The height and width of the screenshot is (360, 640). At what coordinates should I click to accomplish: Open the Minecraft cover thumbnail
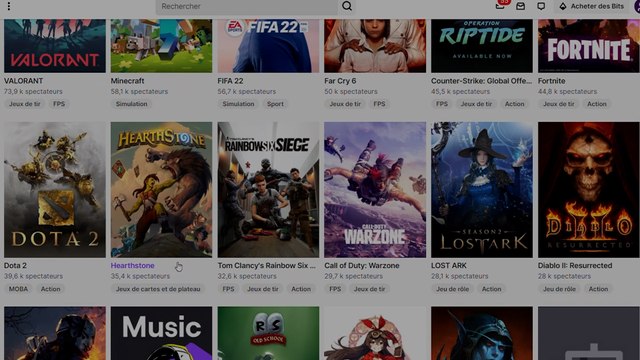pyautogui.click(x=161, y=46)
